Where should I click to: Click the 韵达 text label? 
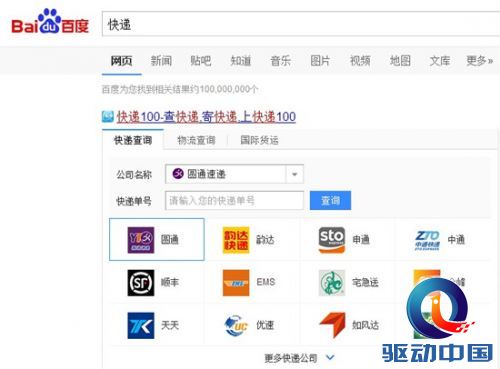click(x=265, y=240)
